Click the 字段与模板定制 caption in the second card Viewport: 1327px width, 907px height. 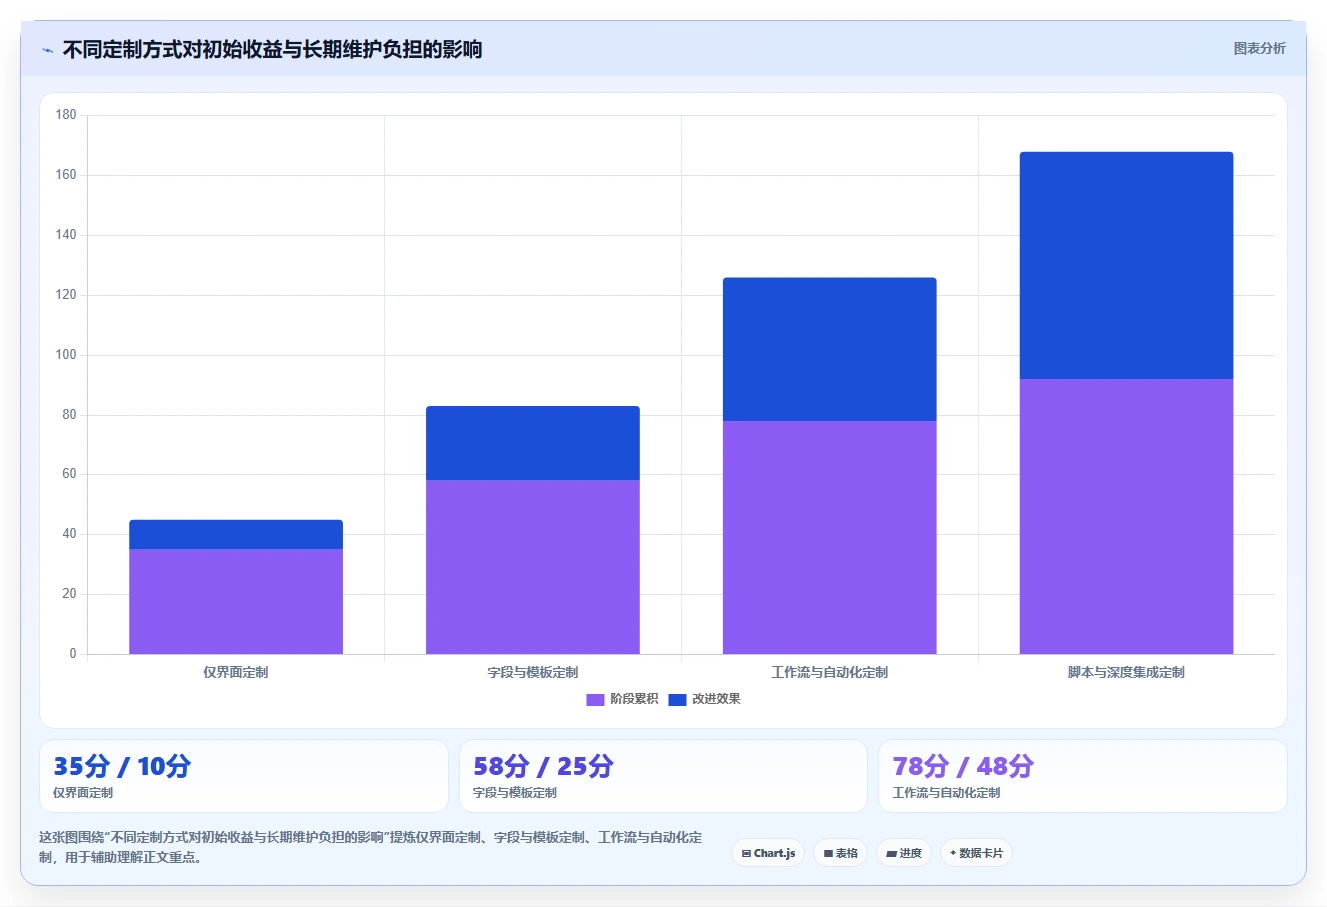coord(515,793)
